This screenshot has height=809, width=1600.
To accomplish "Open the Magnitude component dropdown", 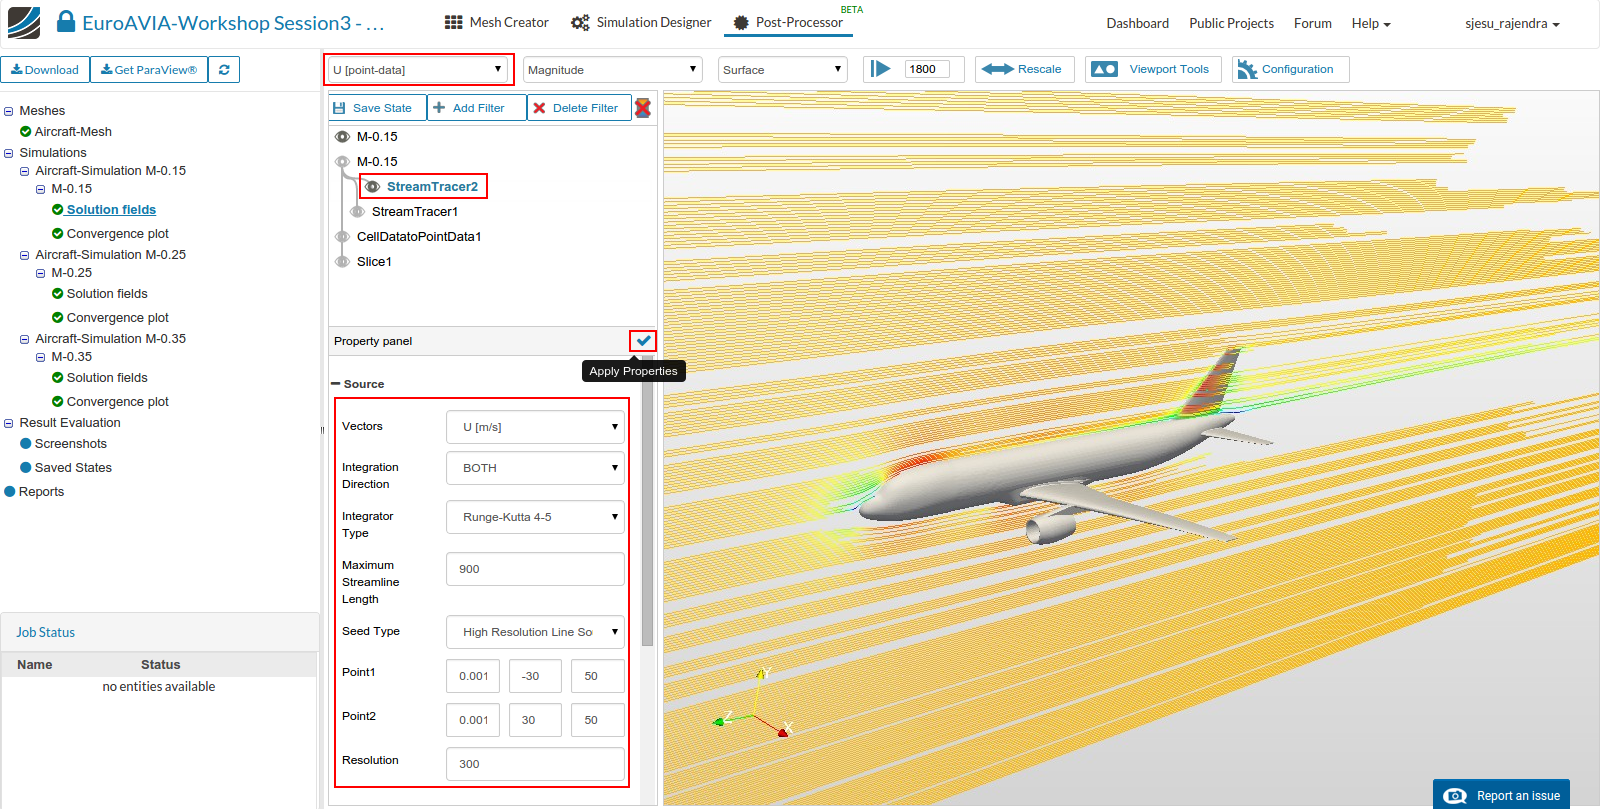I will [x=612, y=70].
